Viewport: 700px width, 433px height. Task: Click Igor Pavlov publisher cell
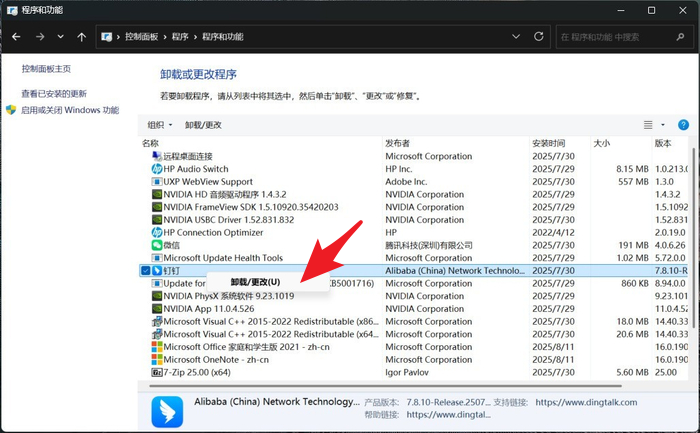click(x=407, y=372)
